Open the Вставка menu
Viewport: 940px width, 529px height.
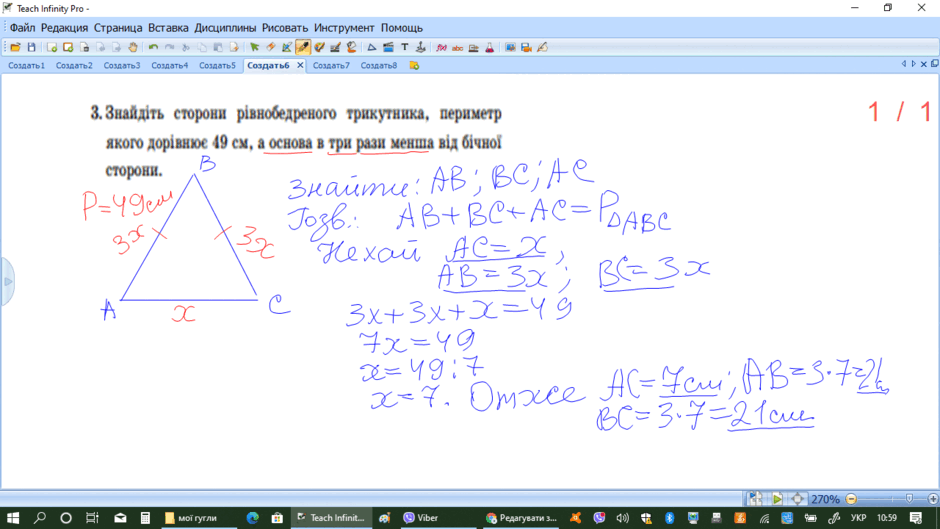[168, 28]
